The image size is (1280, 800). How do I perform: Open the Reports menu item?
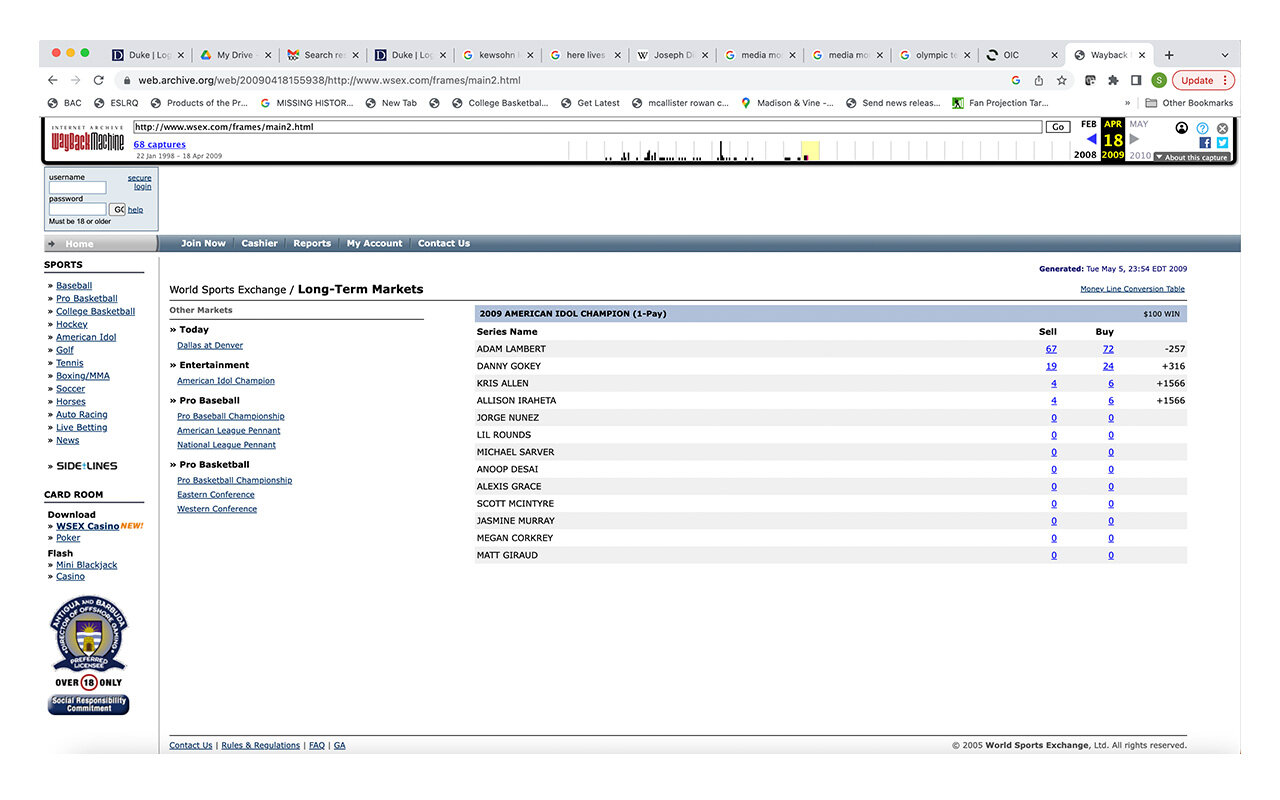pos(312,243)
